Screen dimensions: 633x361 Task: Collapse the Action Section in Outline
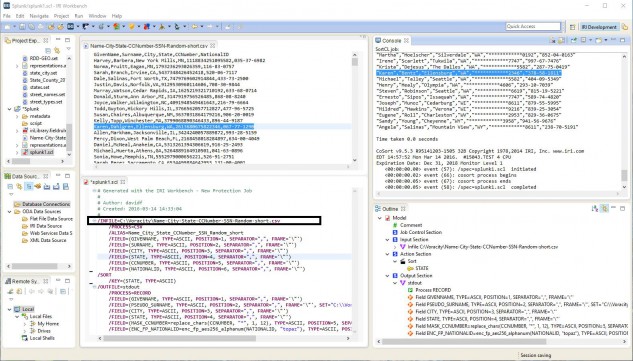coord(388,254)
